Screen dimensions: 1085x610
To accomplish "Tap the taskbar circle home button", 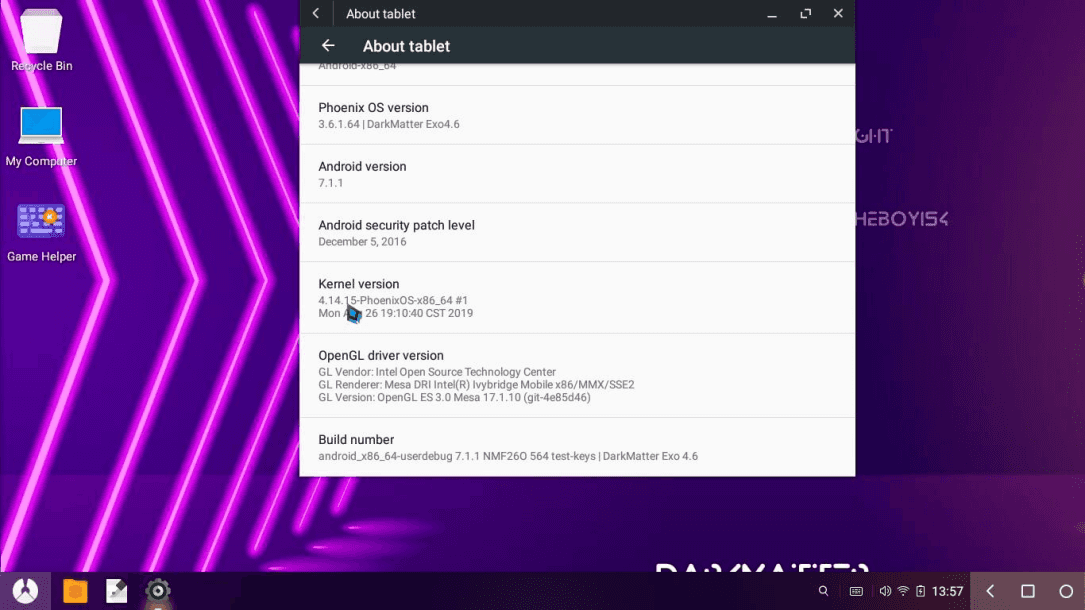I will coord(1066,591).
